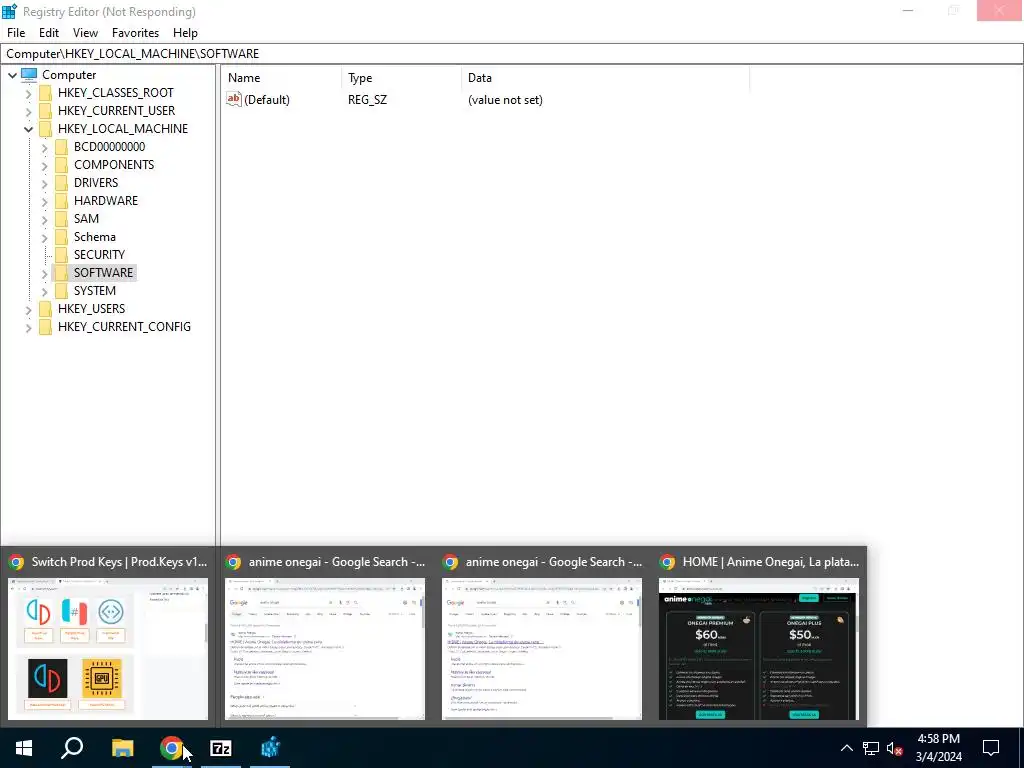Click the muted volume tray icon
1024x768 pixels.
pyautogui.click(x=894, y=748)
